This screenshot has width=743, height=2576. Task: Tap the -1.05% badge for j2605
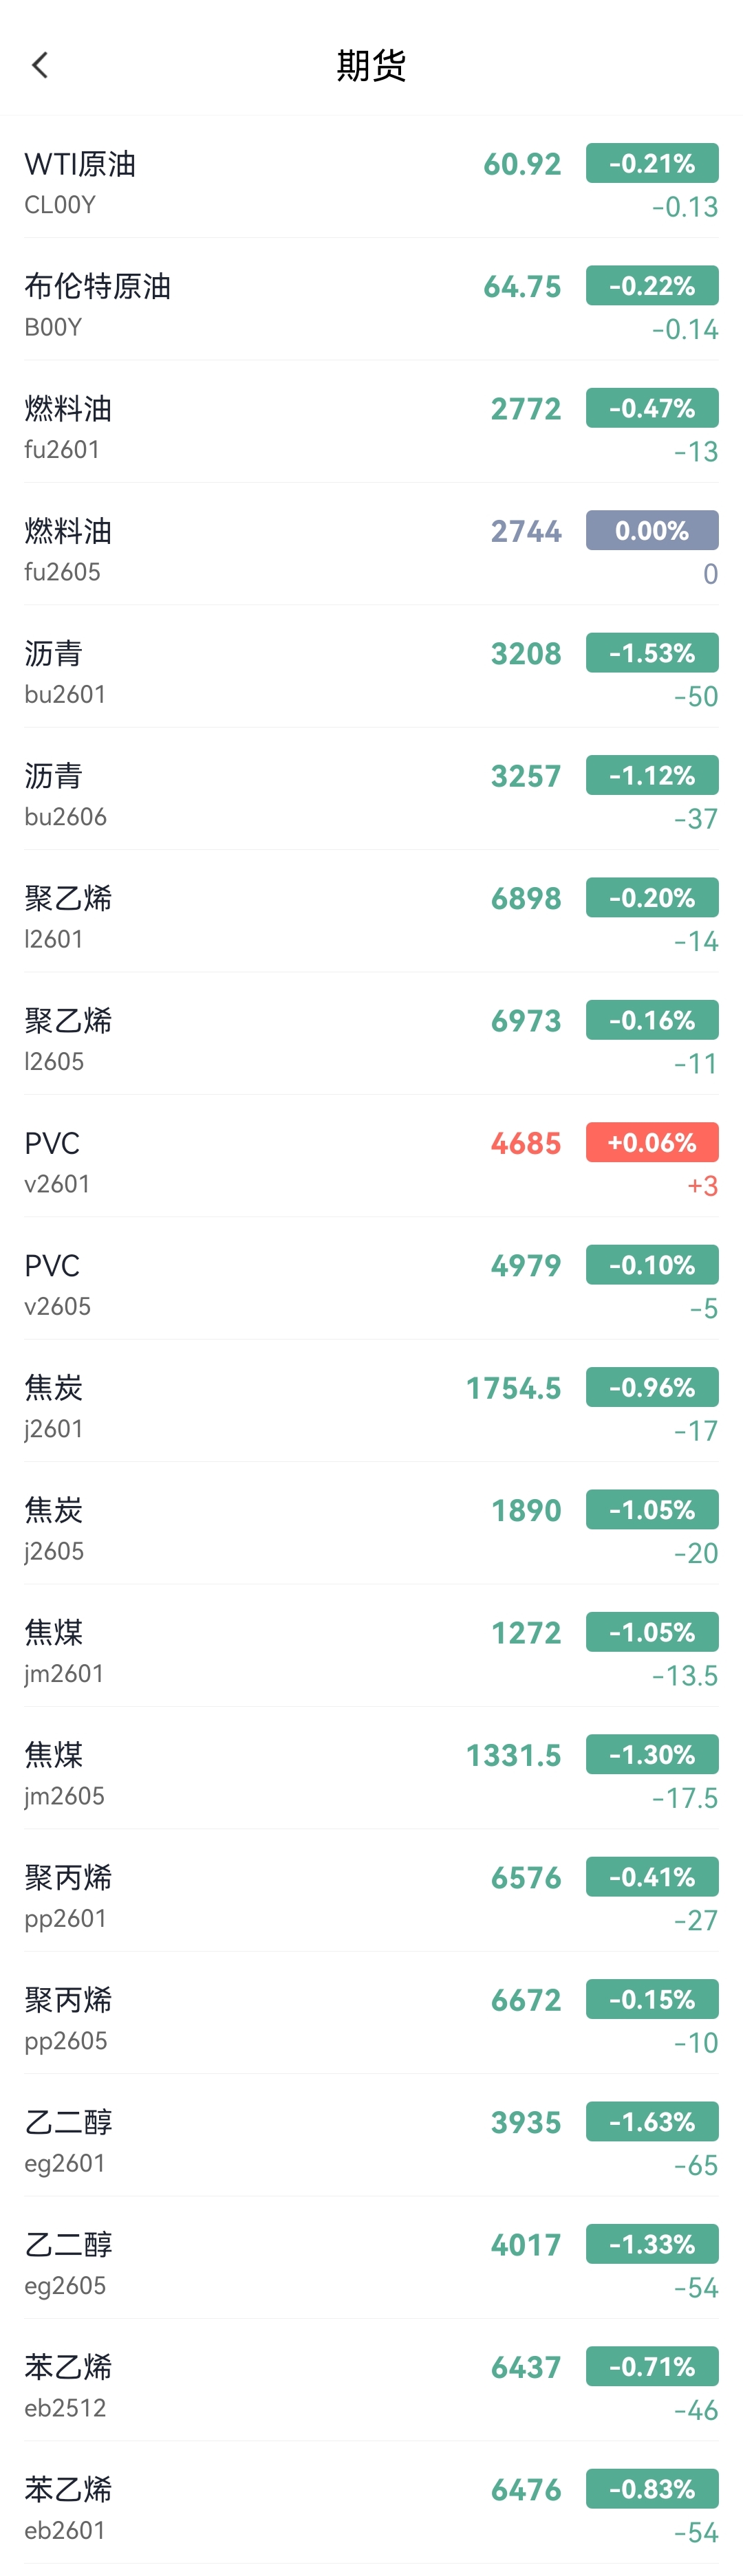(651, 1510)
